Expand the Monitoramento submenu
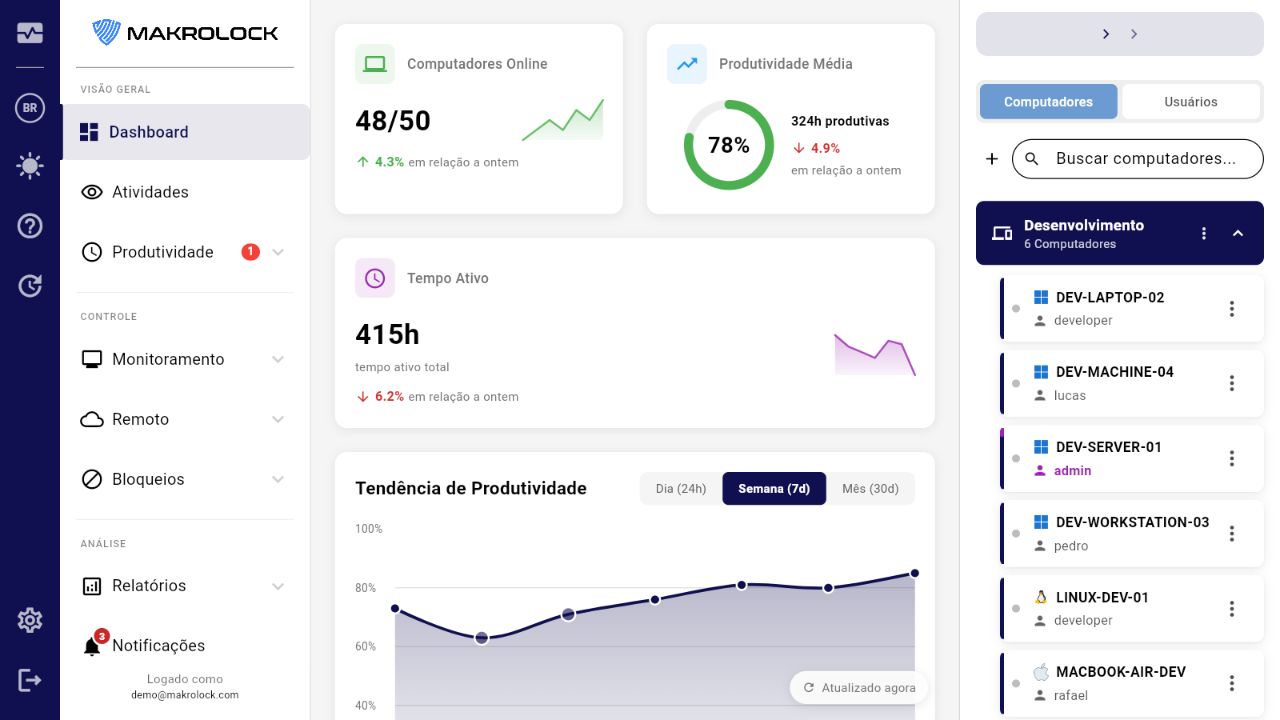 tap(185, 359)
